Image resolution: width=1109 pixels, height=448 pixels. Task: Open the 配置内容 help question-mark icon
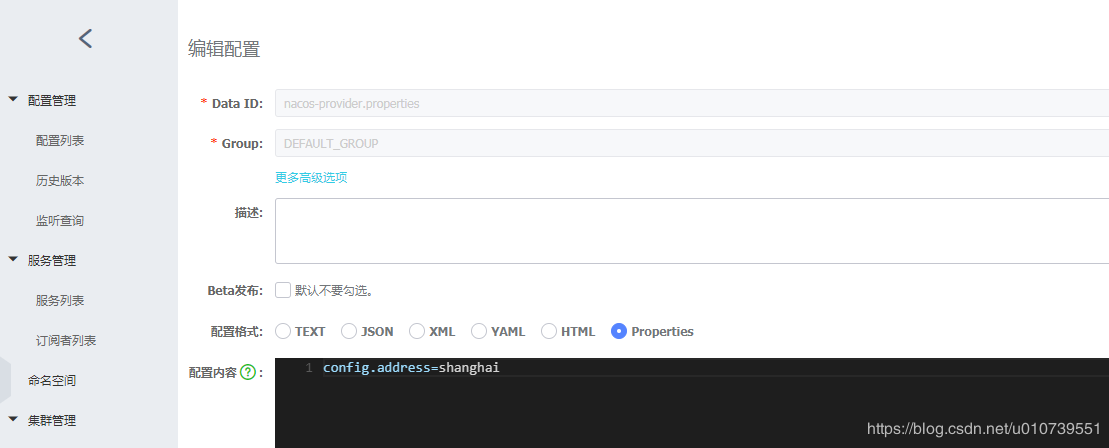click(x=248, y=372)
